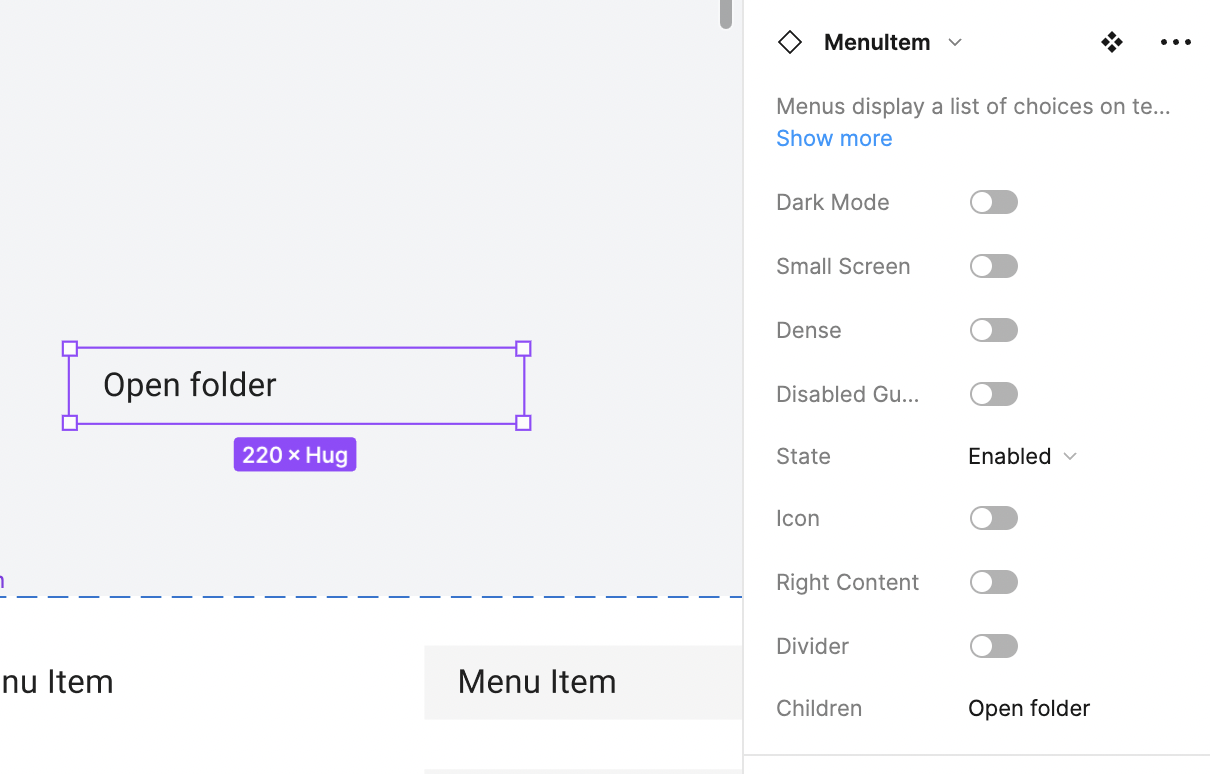Click the Children value reading Open folder
1210x774 pixels.
click(1028, 708)
